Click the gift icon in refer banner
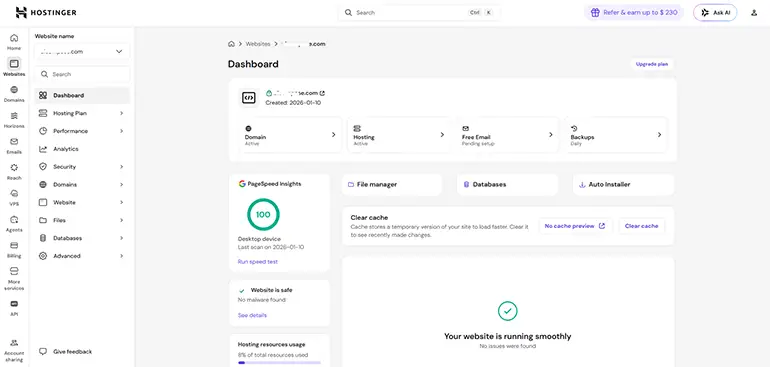Viewport: 770px width, 367px height. 595,13
